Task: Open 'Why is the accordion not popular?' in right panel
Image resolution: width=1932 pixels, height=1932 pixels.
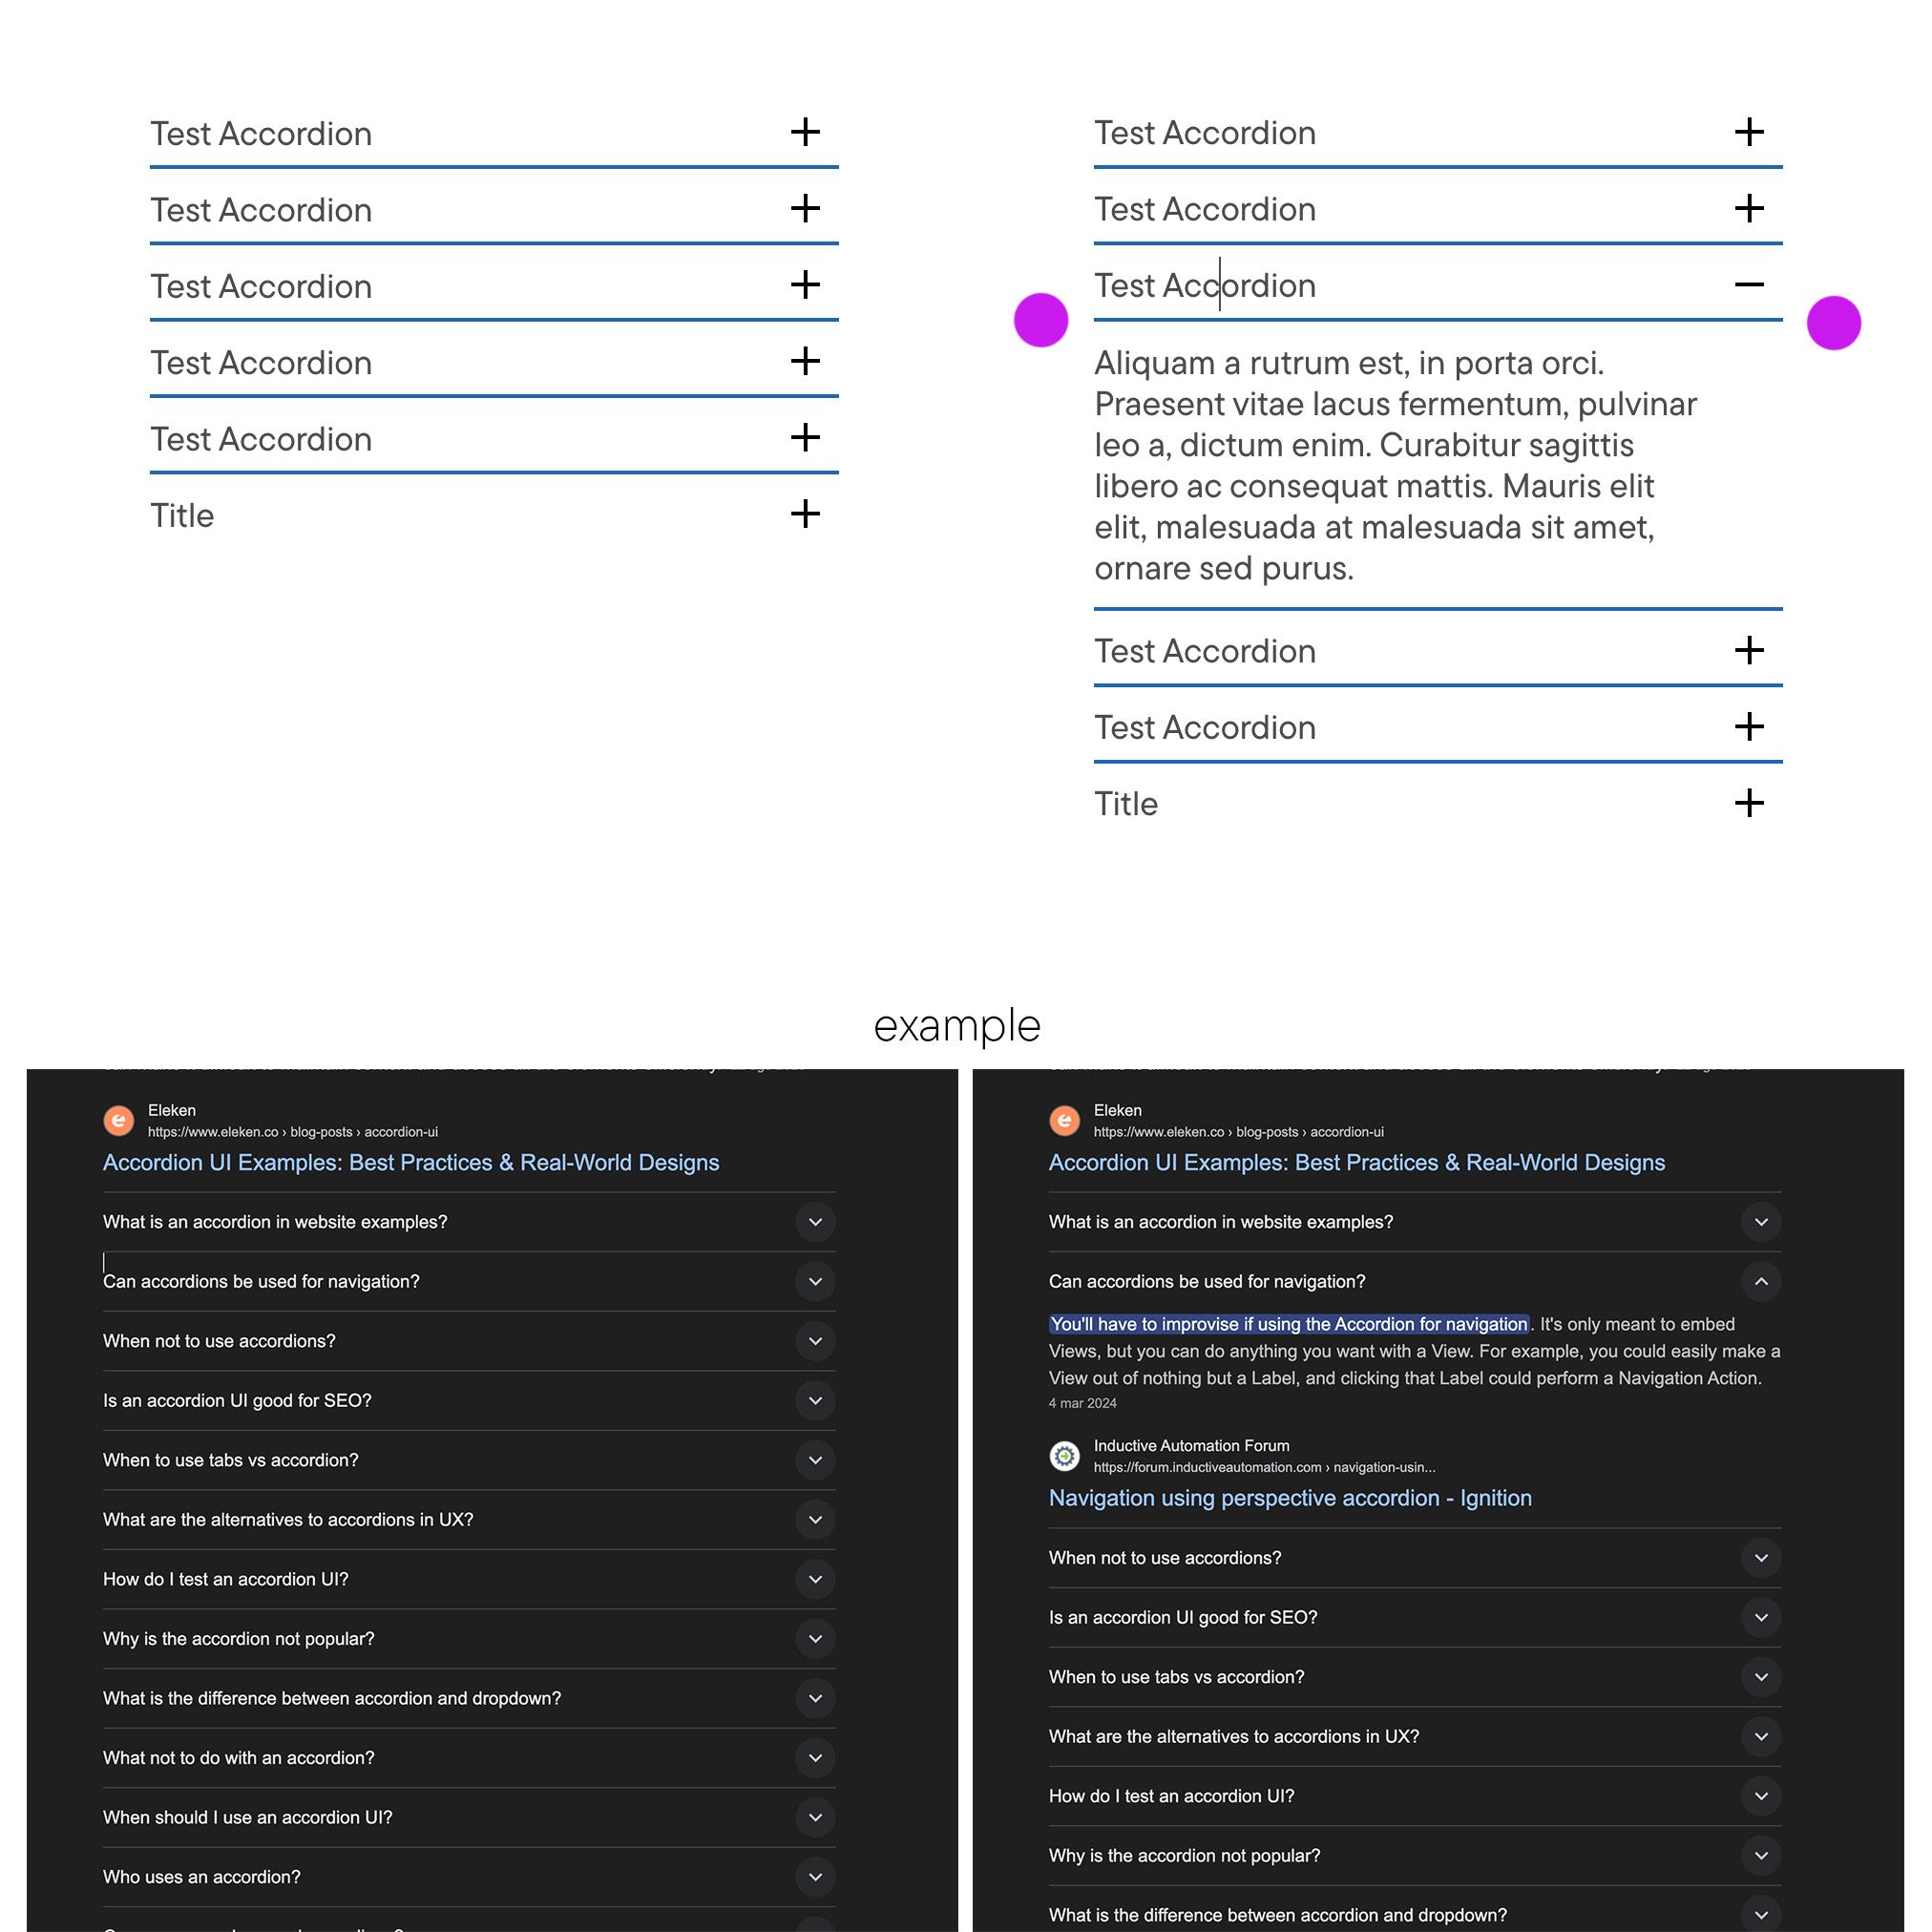Action: coord(1761,1856)
